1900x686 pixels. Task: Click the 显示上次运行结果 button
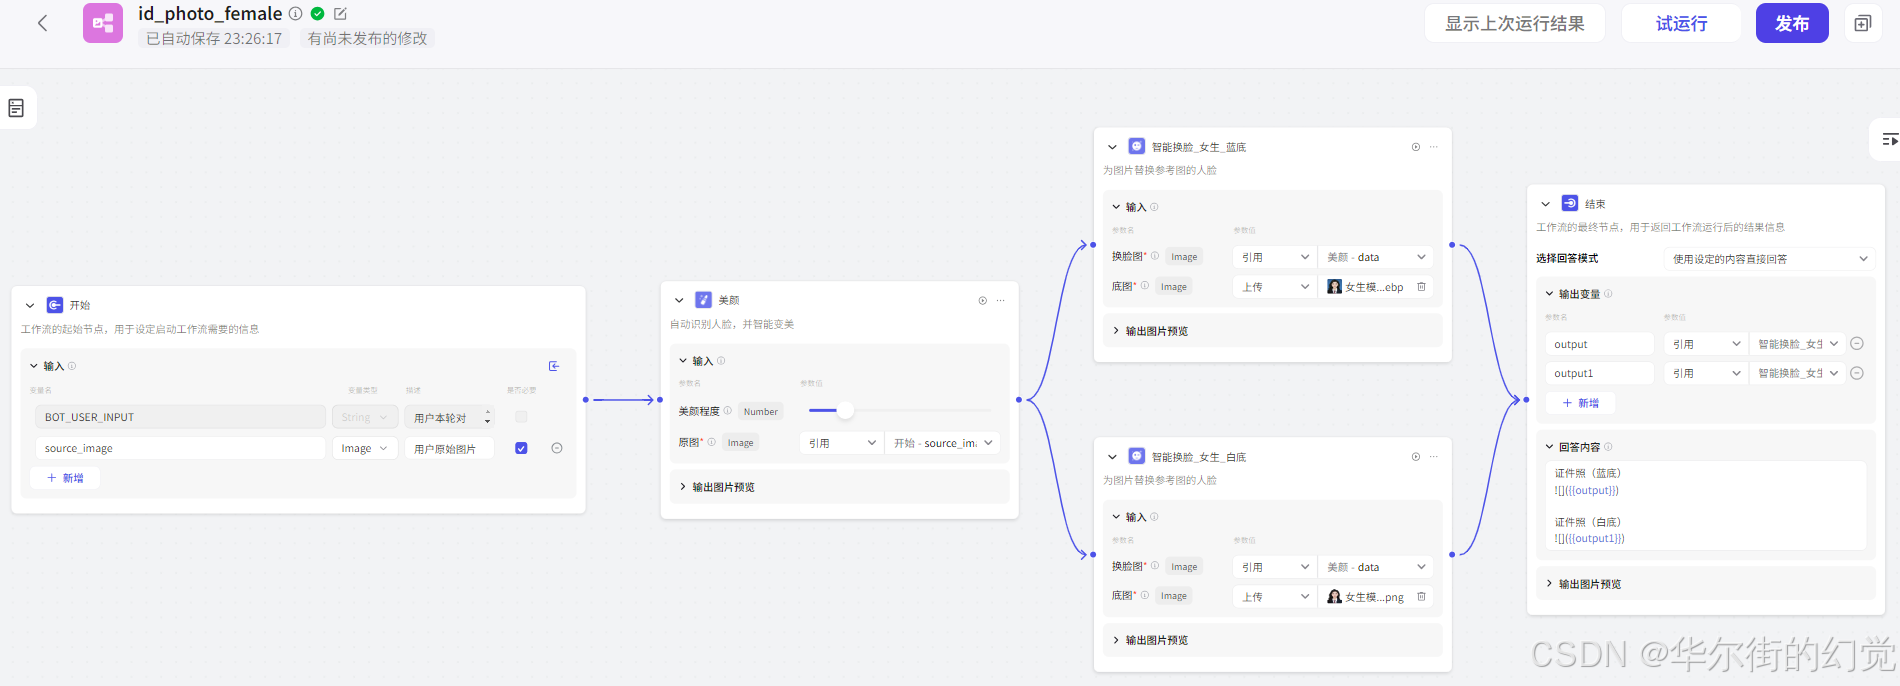pyautogui.click(x=1514, y=23)
